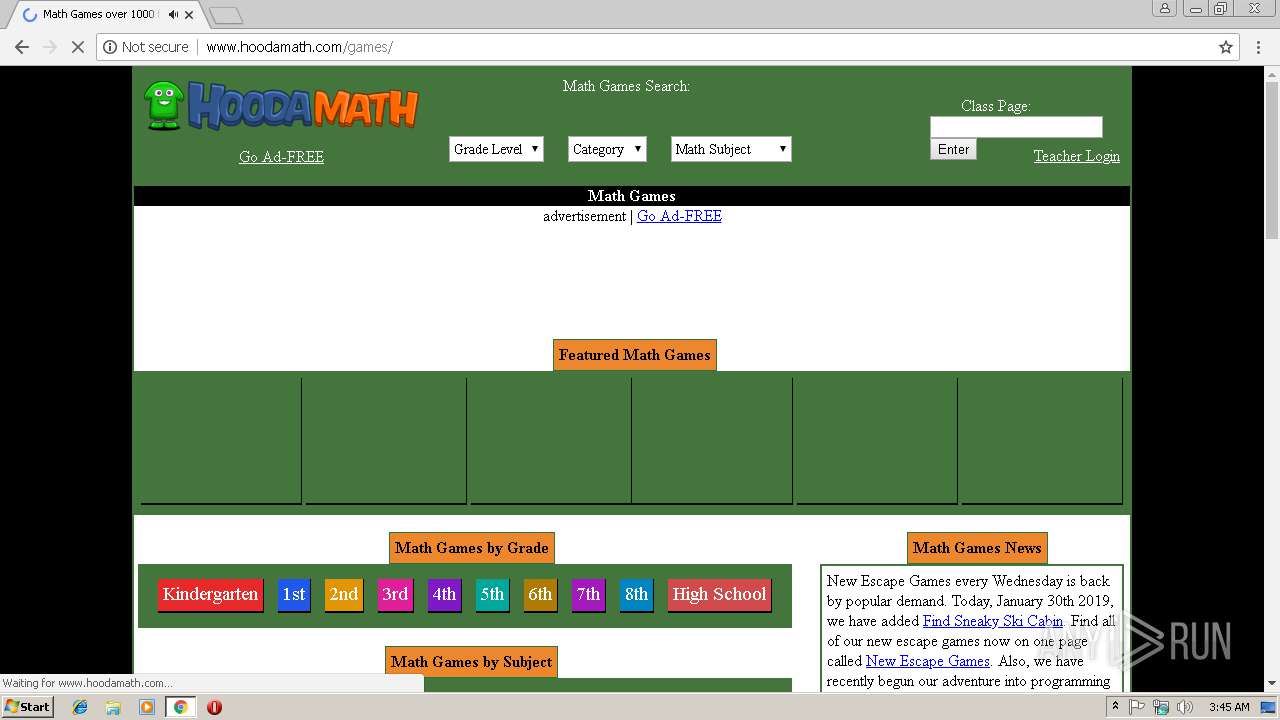Open the Teacher Login link
Image resolution: width=1280 pixels, height=720 pixels.
(x=1076, y=156)
